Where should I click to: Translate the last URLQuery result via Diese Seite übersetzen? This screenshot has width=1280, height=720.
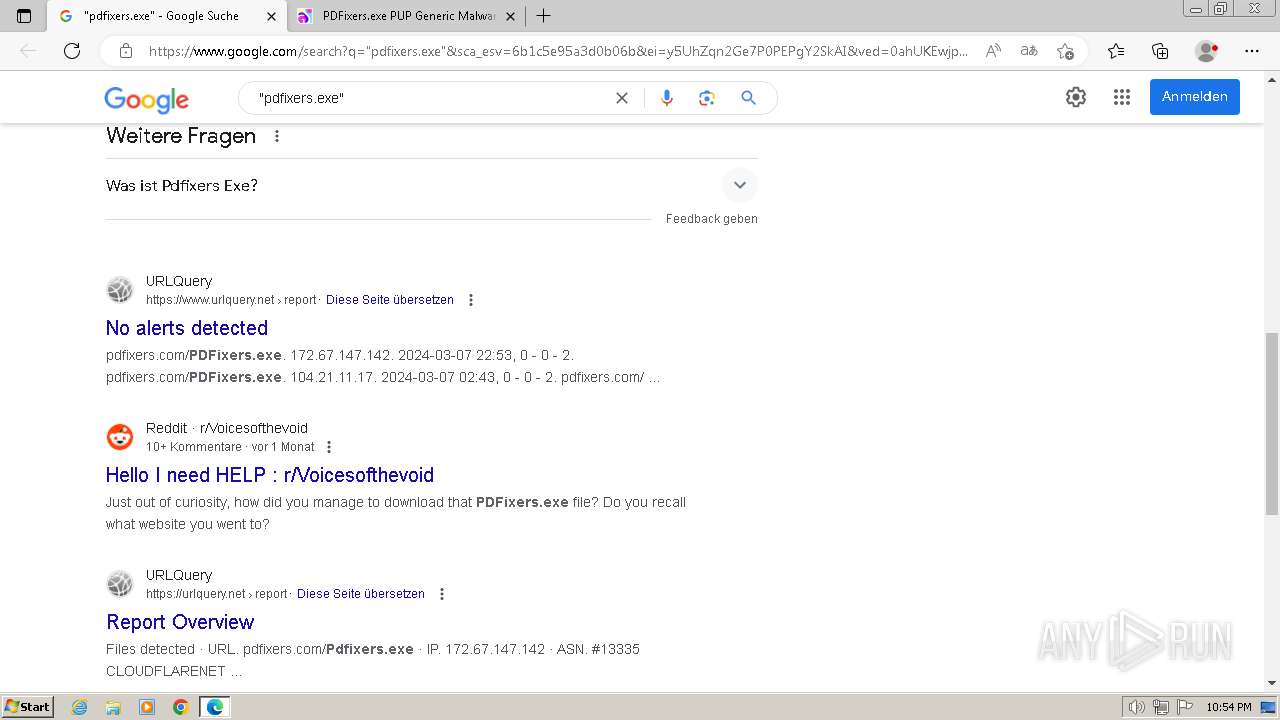[x=361, y=594]
